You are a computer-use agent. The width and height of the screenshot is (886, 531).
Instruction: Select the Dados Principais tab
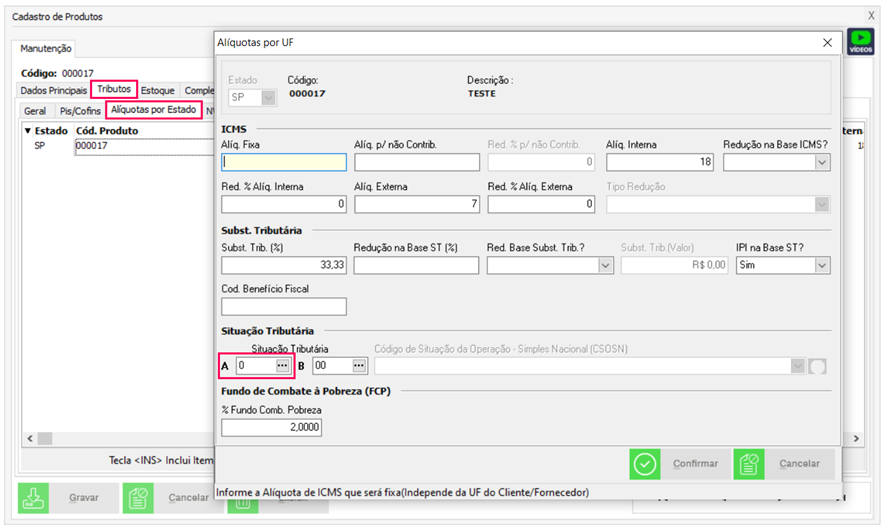(53, 90)
